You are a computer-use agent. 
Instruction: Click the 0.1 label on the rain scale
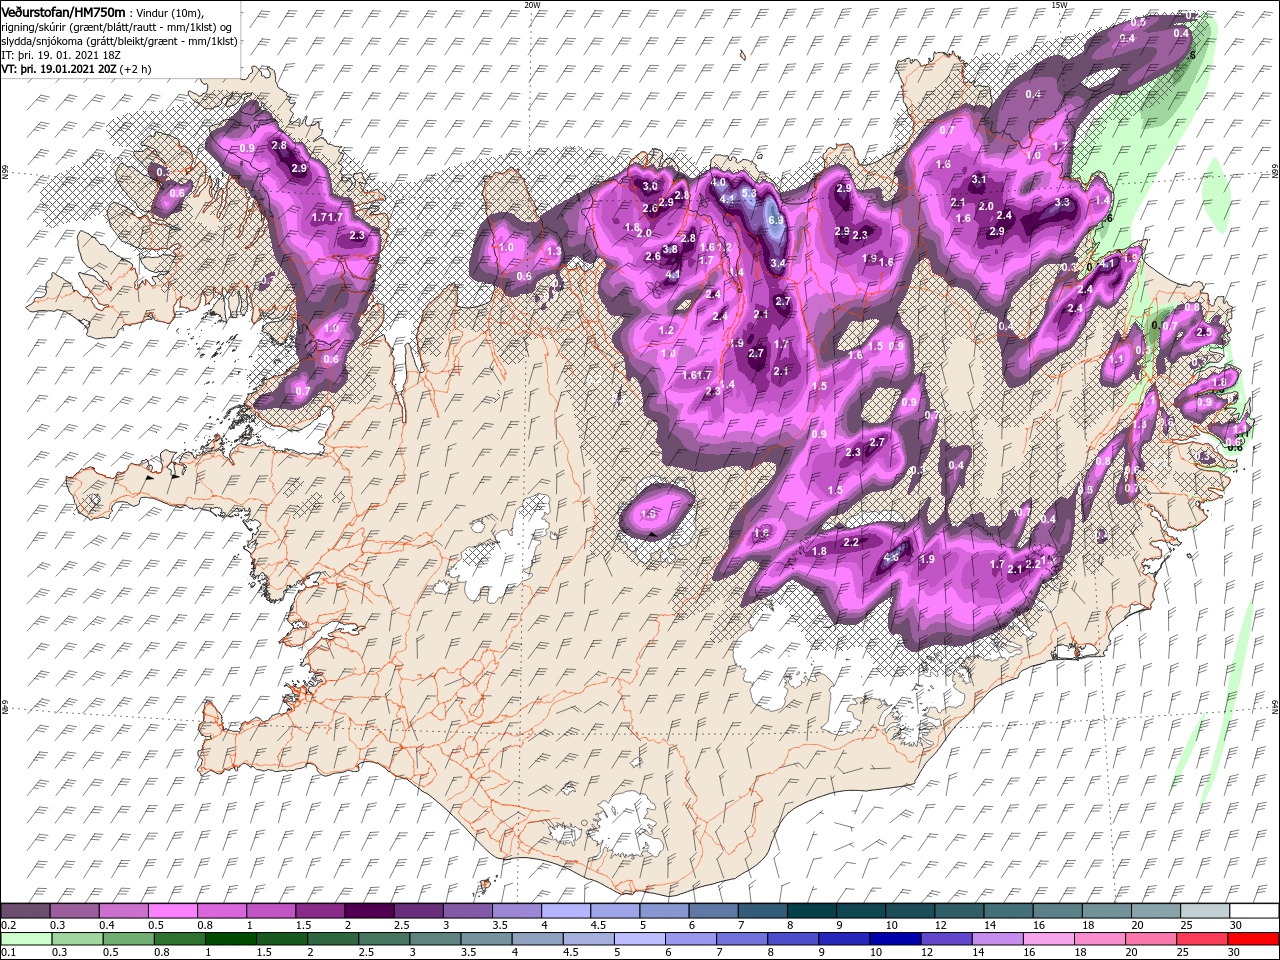click(8, 952)
